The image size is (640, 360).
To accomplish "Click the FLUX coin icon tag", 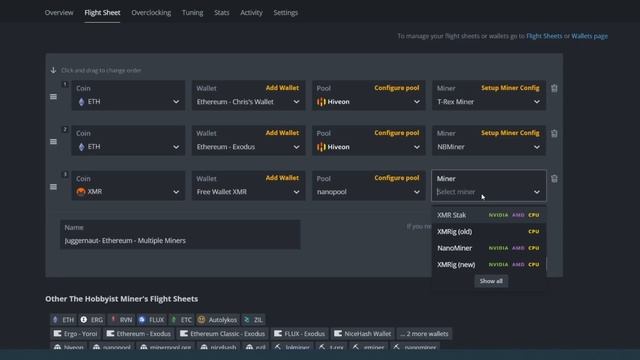I will [142, 320].
